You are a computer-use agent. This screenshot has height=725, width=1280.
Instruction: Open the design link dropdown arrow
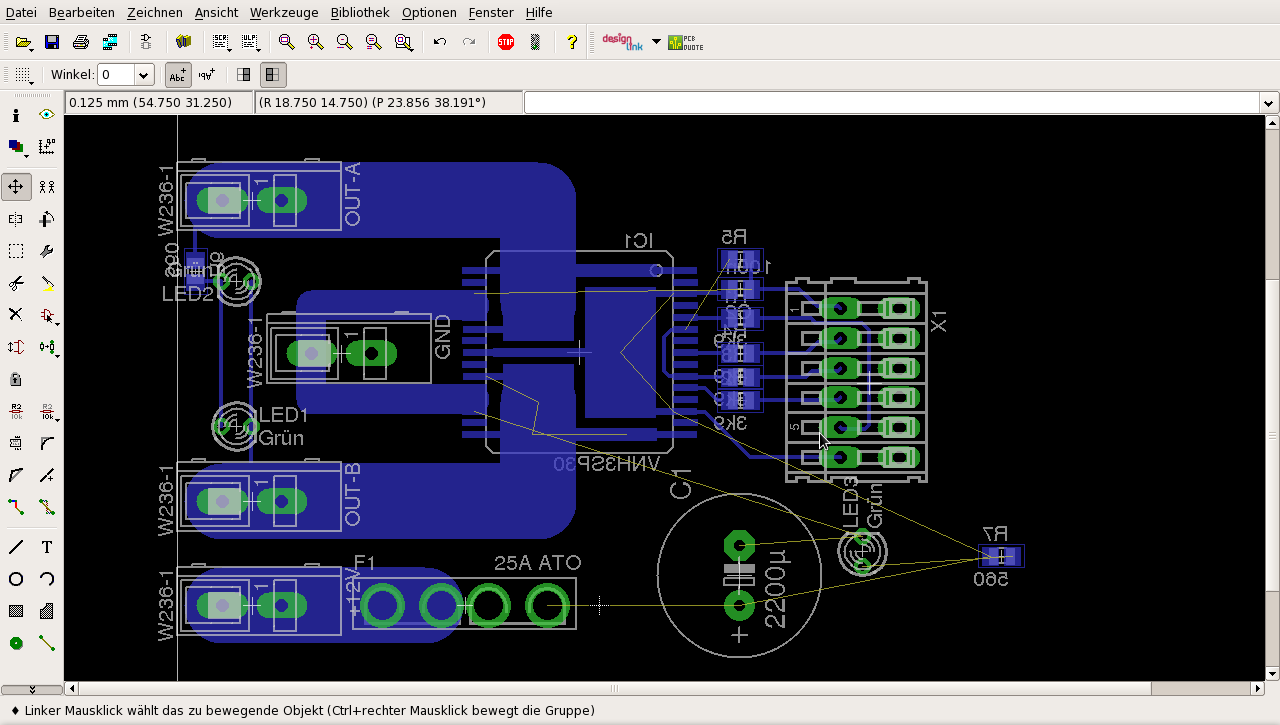655,42
